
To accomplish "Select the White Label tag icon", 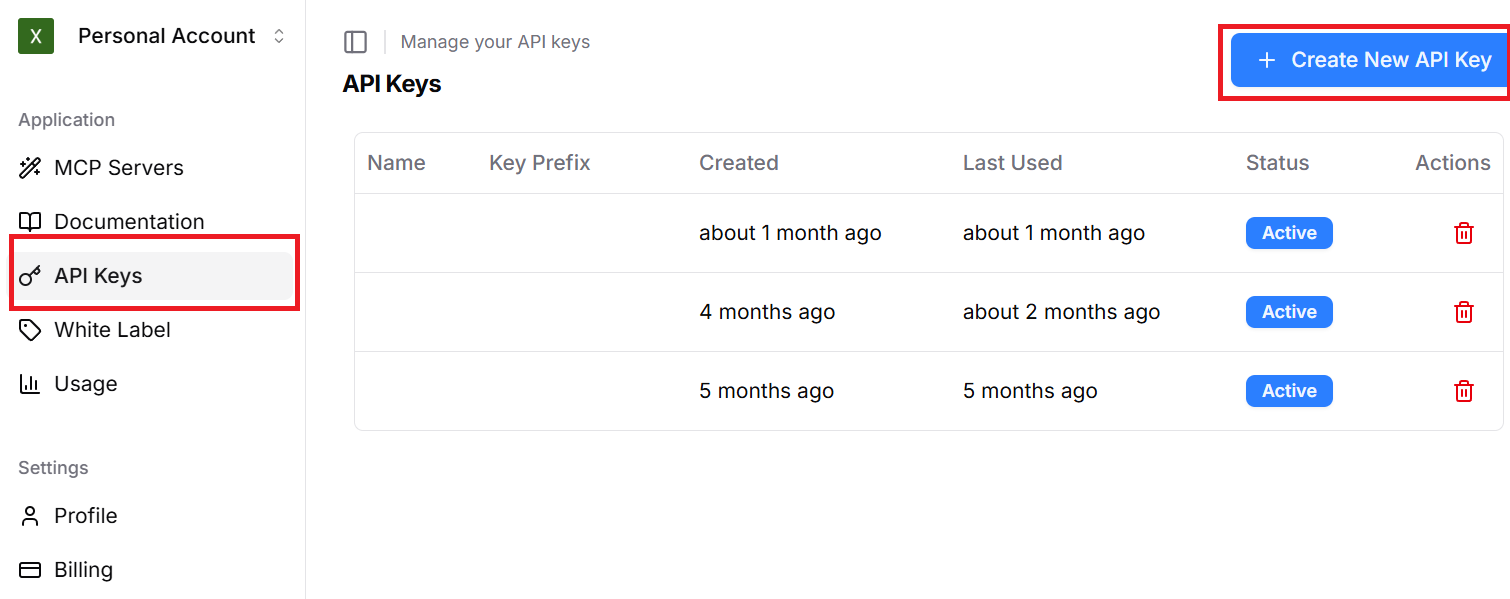I will tap(30, 329).
